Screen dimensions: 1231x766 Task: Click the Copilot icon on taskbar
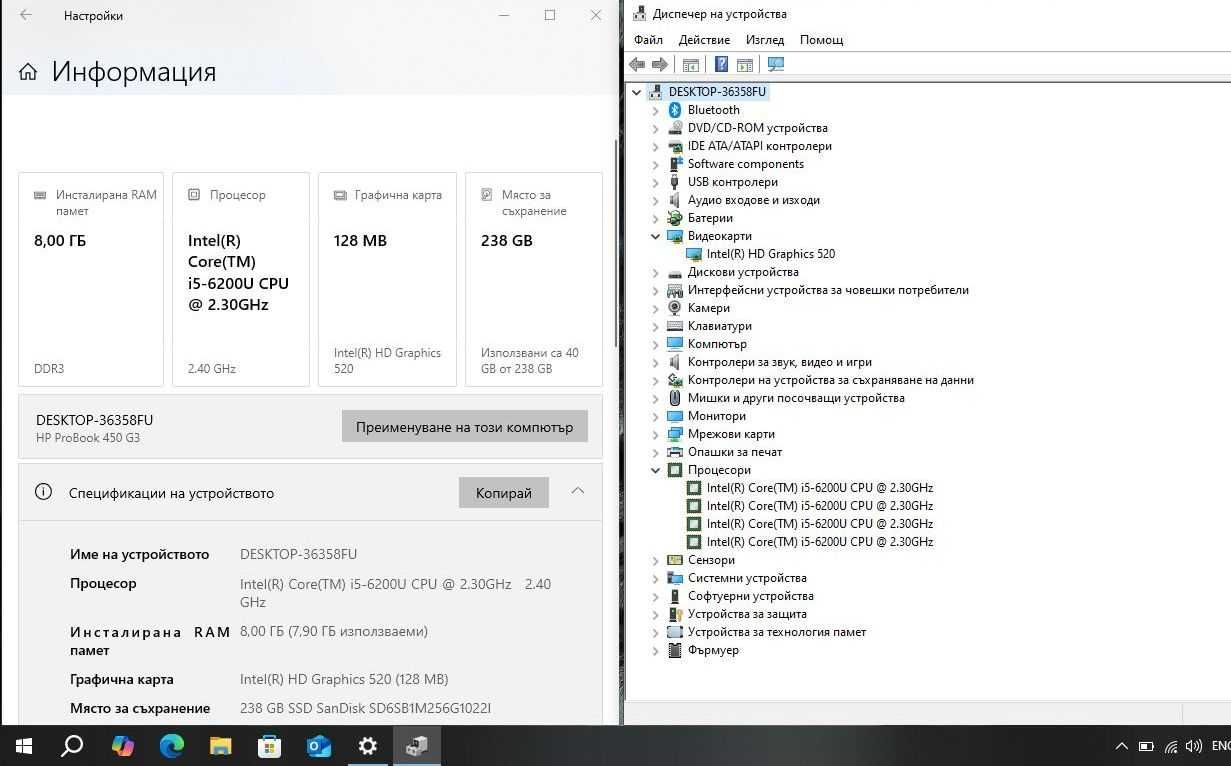tap(123, 746)
